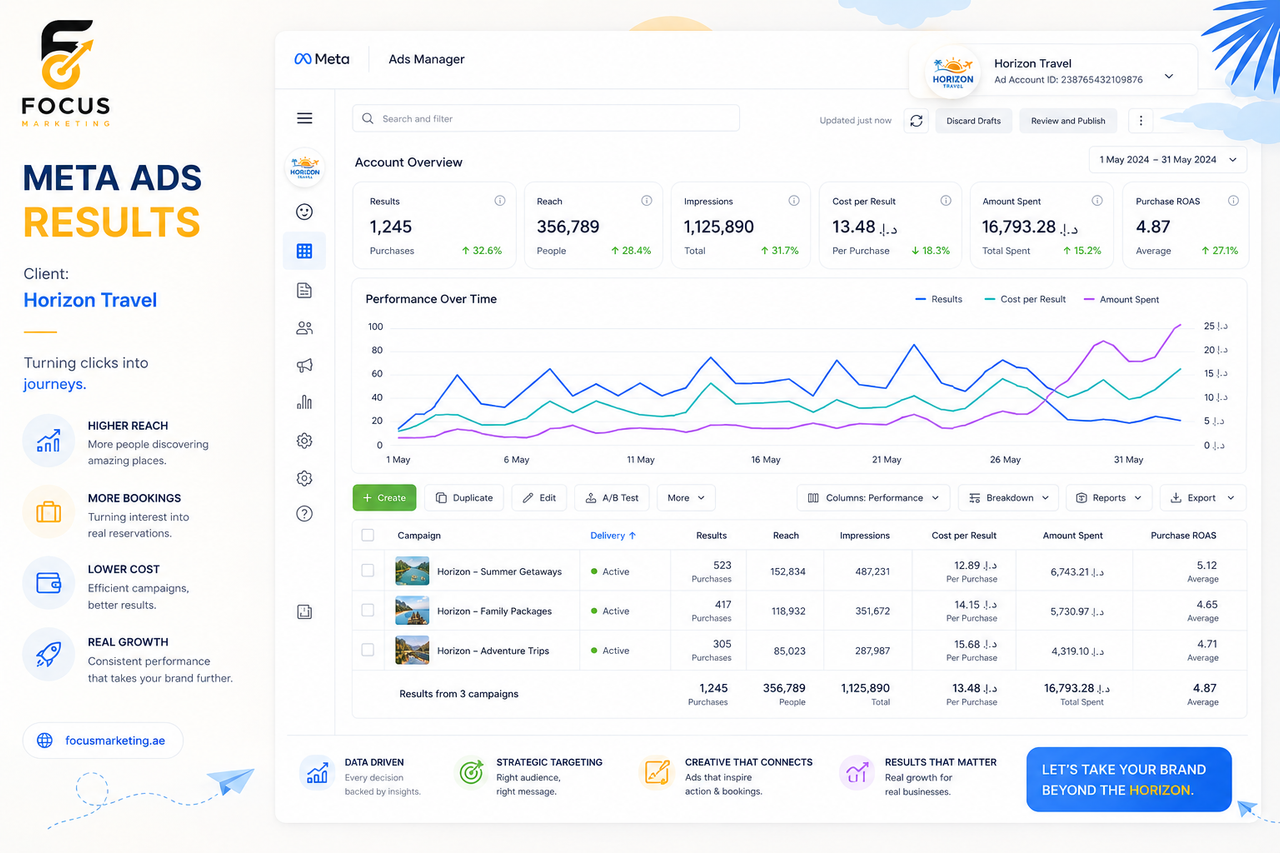Click the A/B Test button

[612, 498]
